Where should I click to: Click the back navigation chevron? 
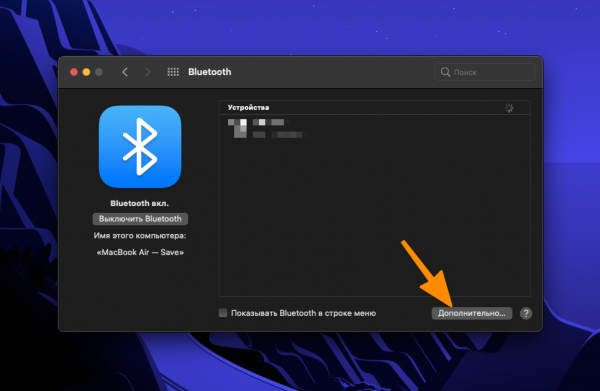click(125, 72)
